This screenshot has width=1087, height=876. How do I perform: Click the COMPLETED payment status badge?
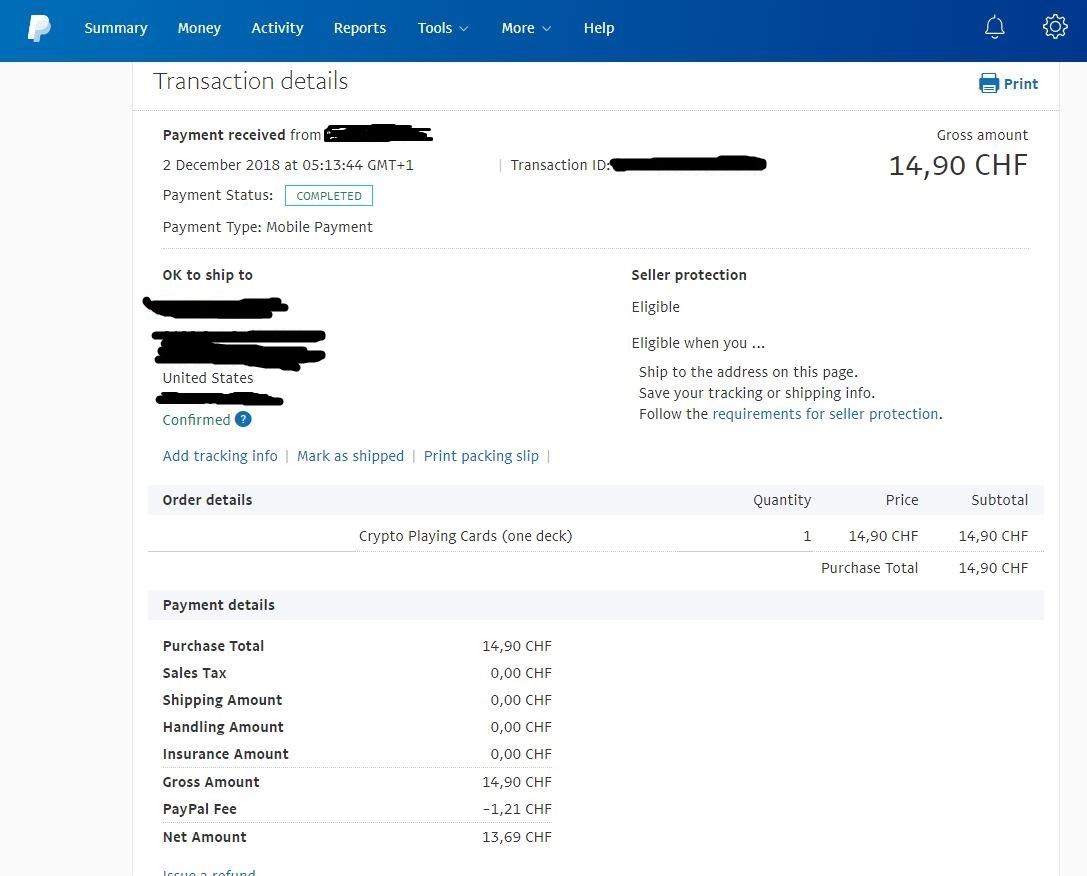(328, 195)
